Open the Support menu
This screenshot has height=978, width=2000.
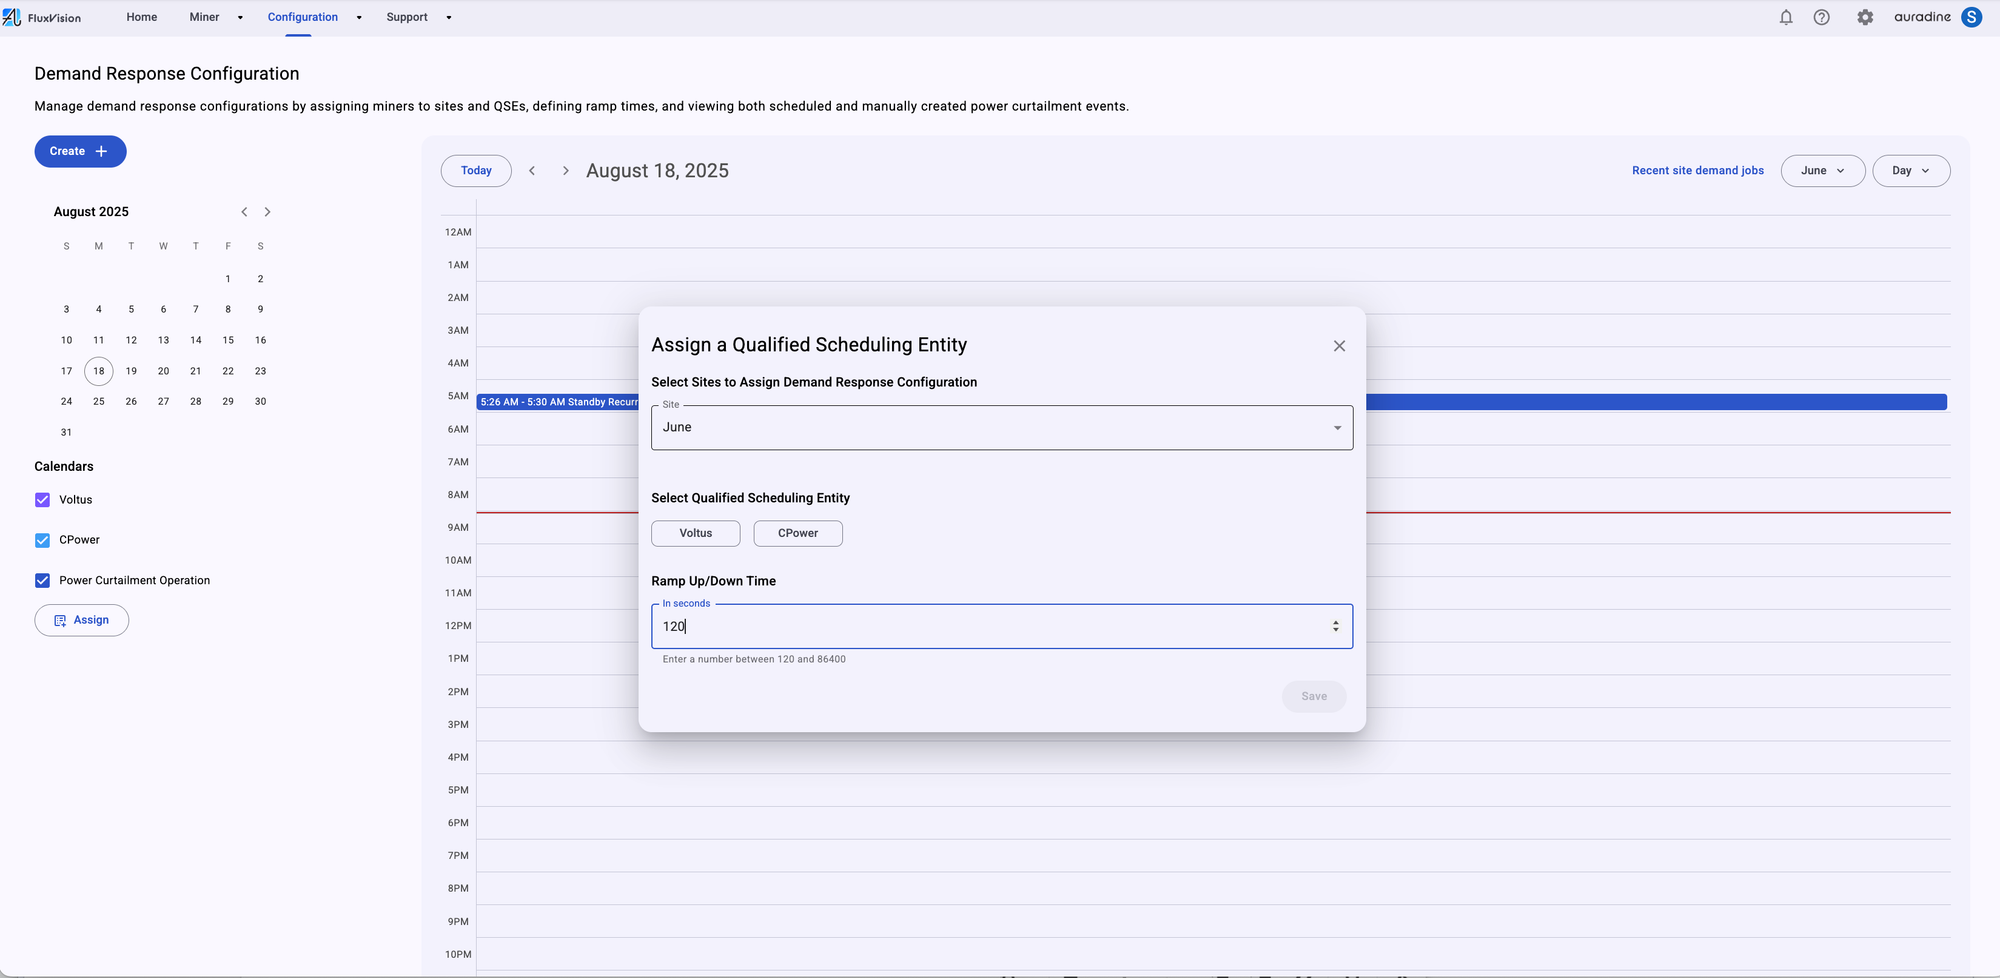click(x=418, y=17)
